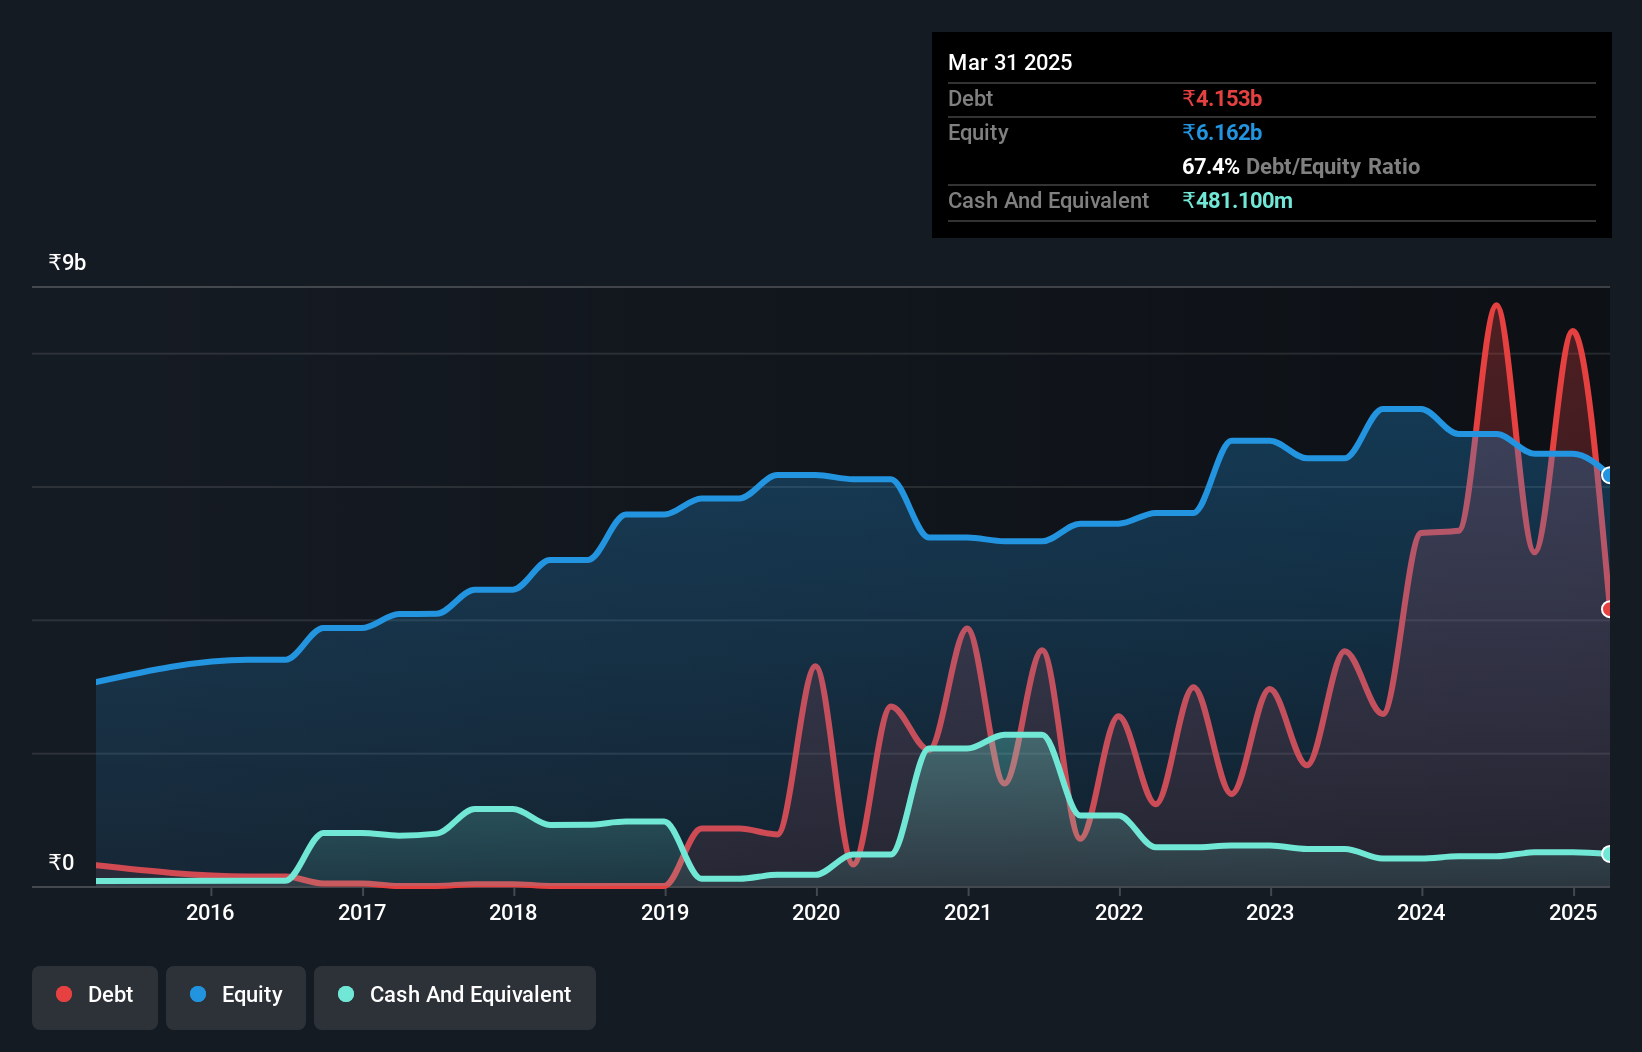Click the teal Cash And Equivalent legend dot
1642x1052 pixels.
pyautogui.click(x=346, y=994)
